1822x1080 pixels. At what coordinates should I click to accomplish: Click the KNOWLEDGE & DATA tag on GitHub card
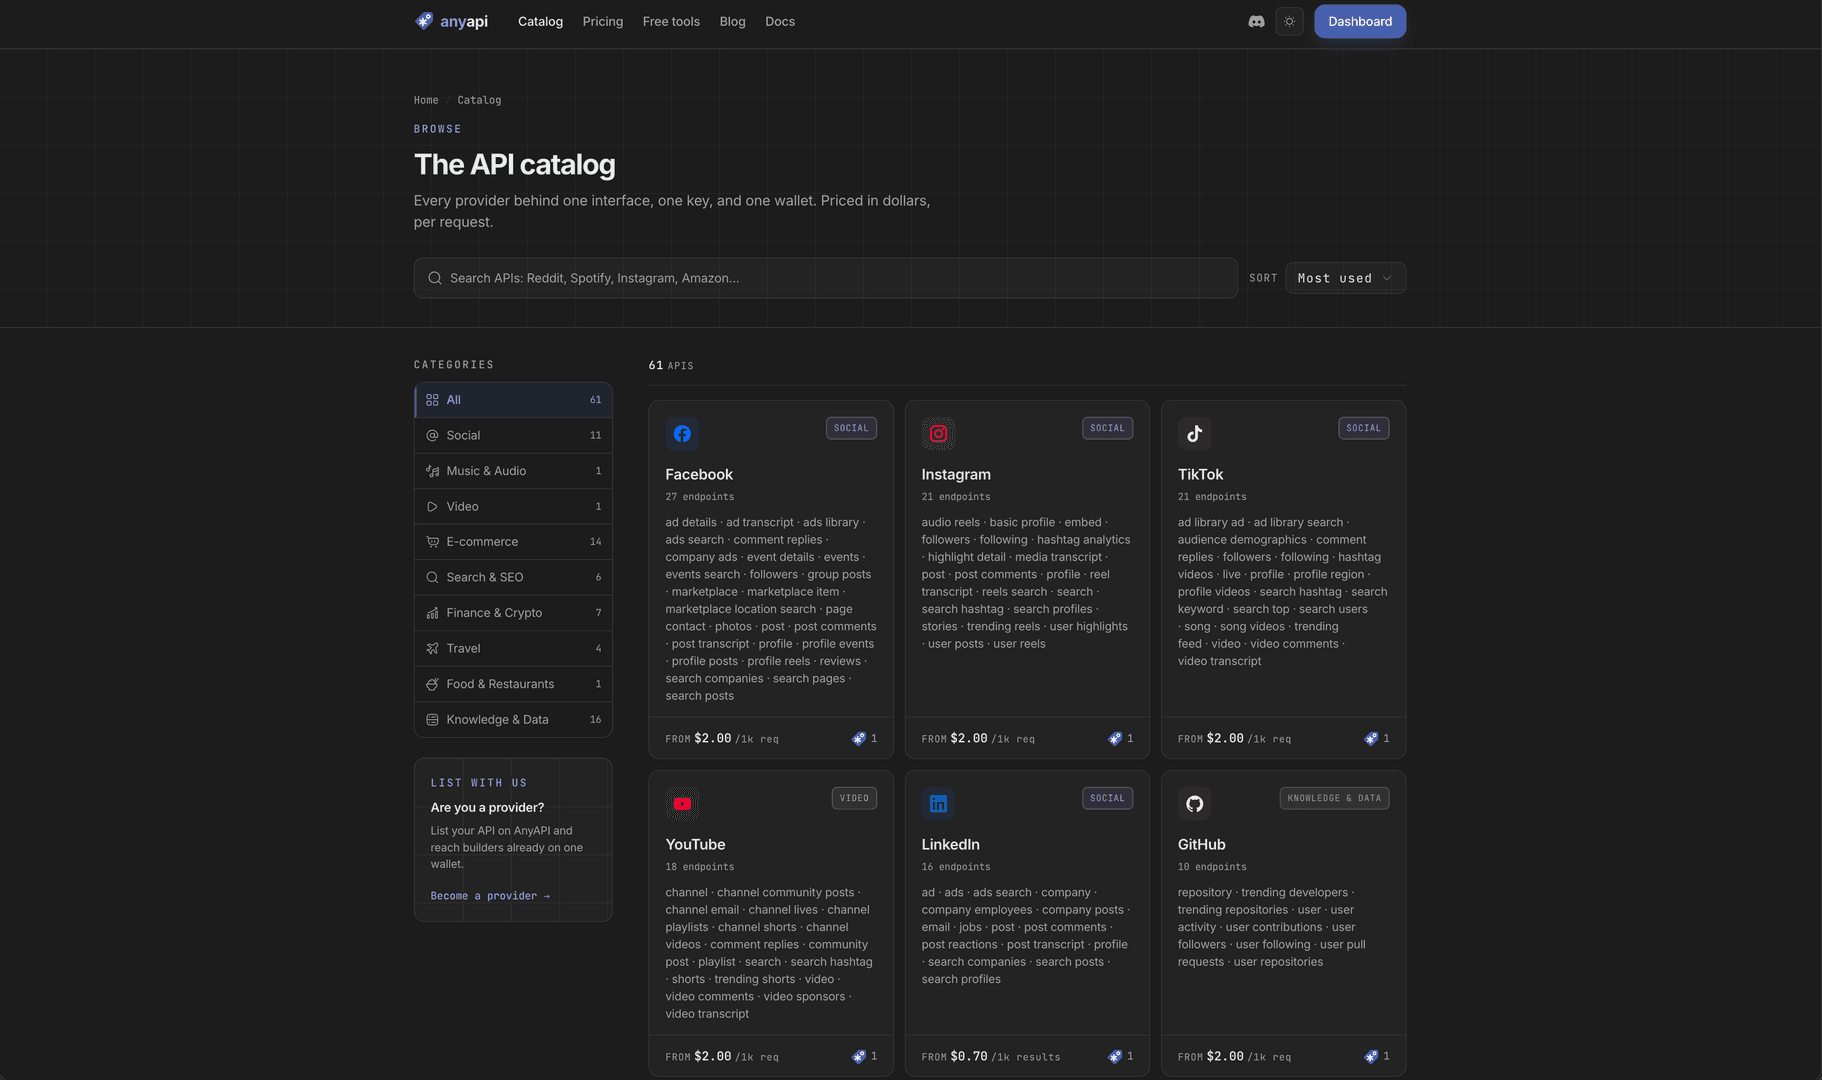tap(1334, 798)
